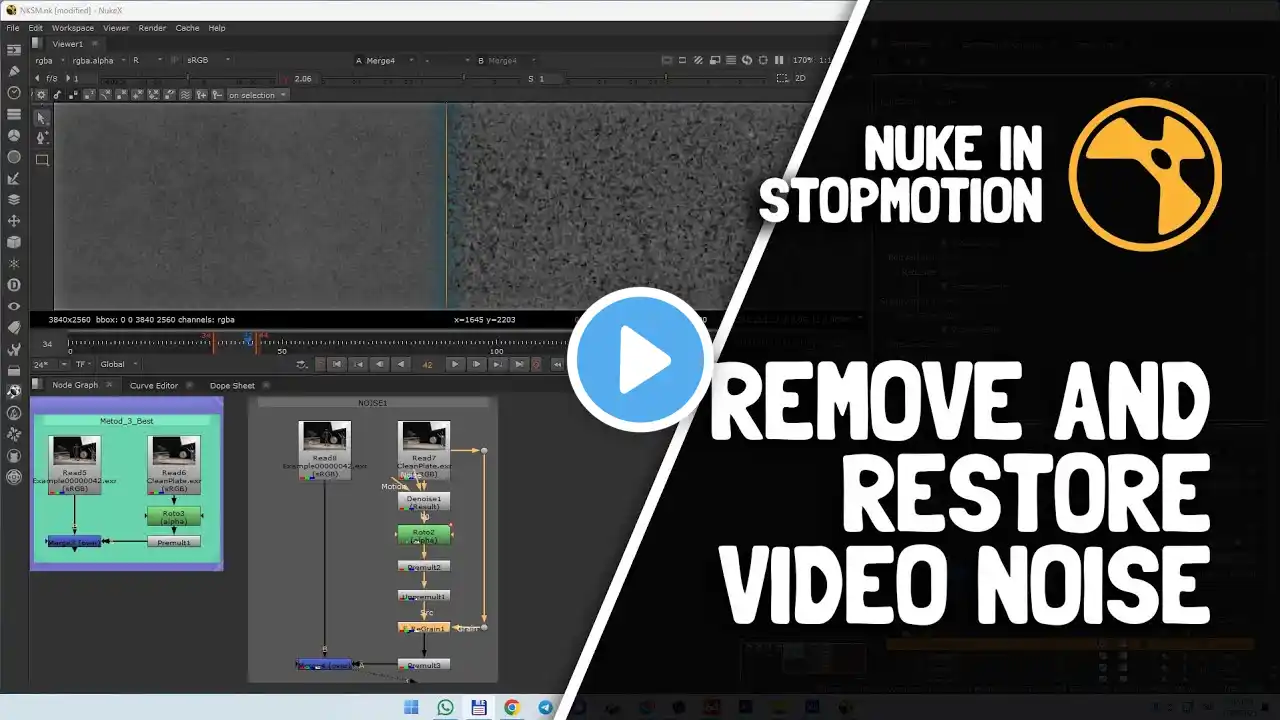This screenshot has width=1280, height=720.
Task: Open the Workspace menu
Action: point(72,28)
